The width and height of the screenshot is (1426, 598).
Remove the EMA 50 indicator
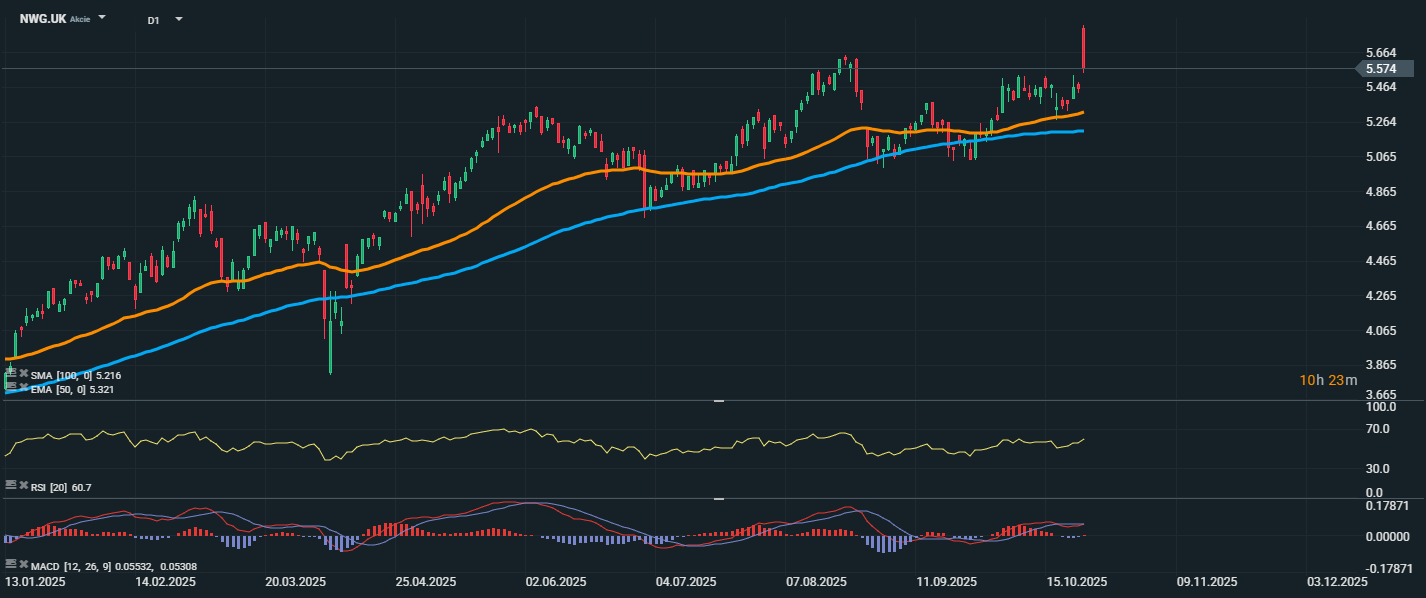(x=23, y=385)
